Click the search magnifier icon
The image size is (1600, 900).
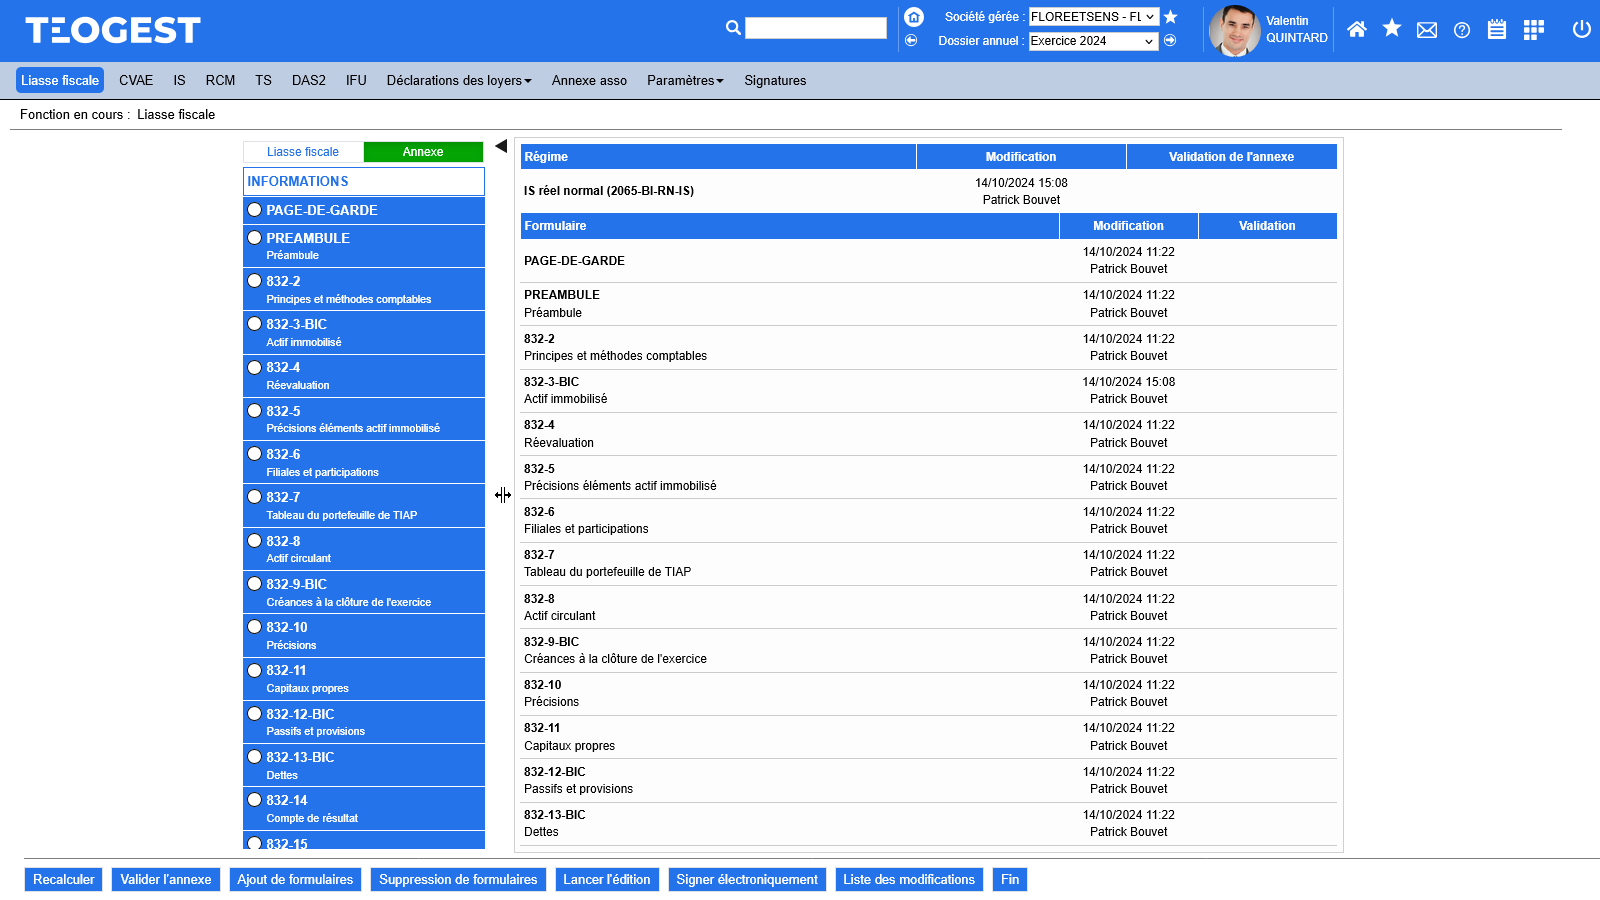(733, 28)
